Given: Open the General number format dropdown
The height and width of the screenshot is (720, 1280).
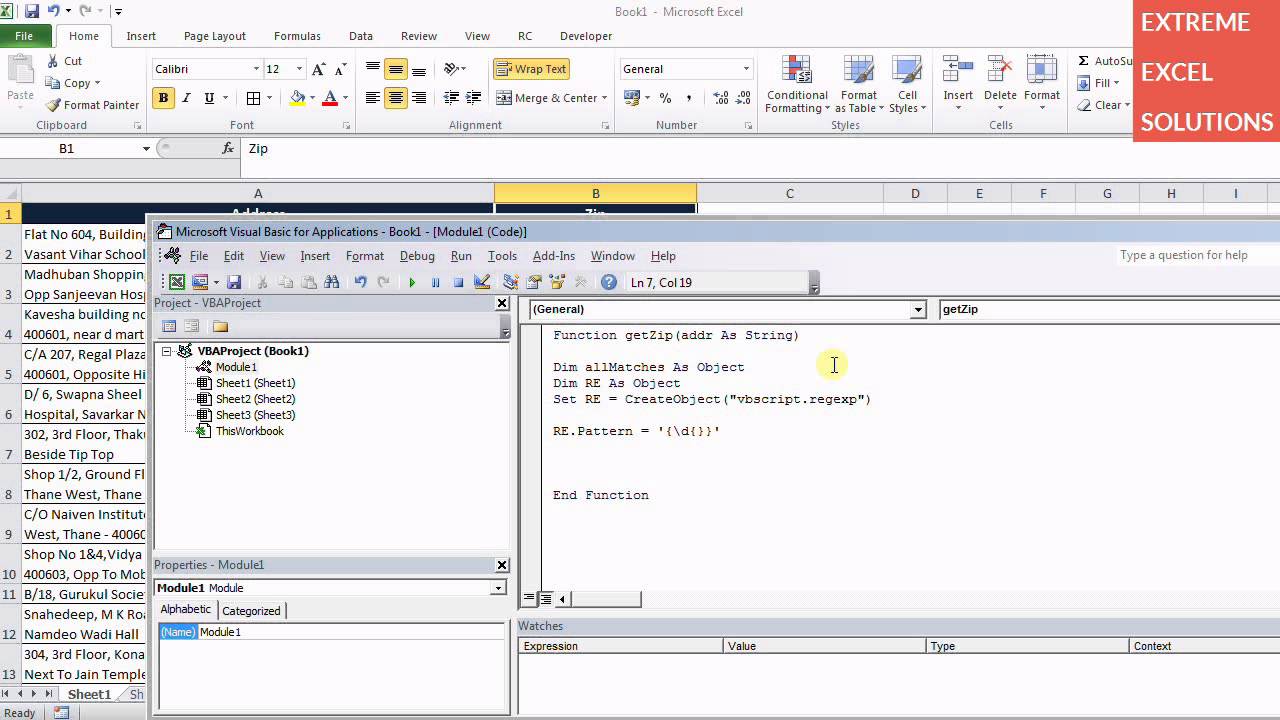Looking at the screenshot, I should (746, 69).
